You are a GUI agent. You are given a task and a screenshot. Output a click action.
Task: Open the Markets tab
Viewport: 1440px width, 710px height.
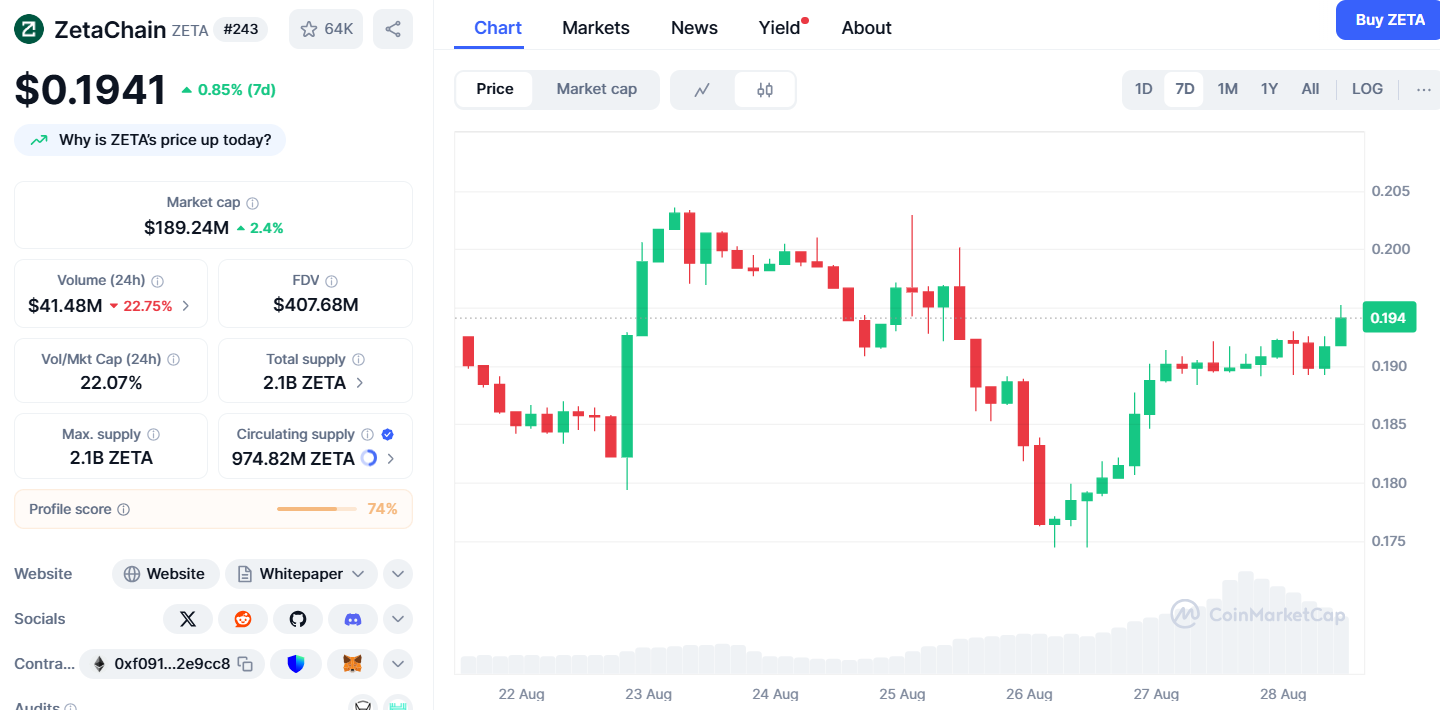tap(596, 28)
